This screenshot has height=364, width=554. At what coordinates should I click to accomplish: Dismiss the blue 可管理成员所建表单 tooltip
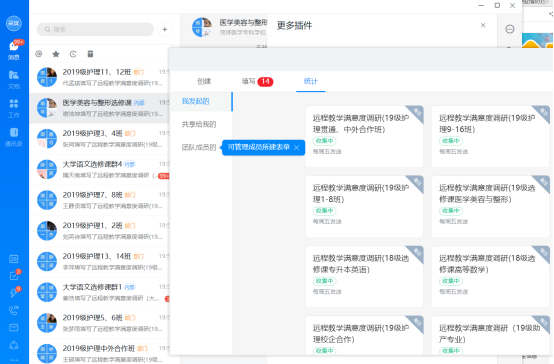pyautogui.click(x=296, y=147)
